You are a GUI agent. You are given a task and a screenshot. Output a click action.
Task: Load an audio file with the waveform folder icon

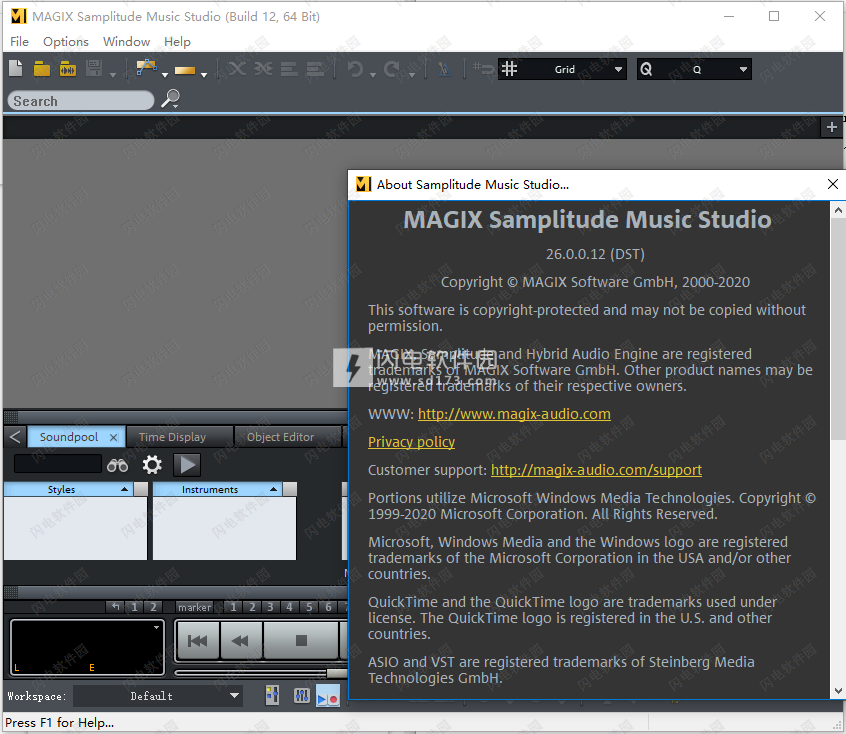click(67, 69)
